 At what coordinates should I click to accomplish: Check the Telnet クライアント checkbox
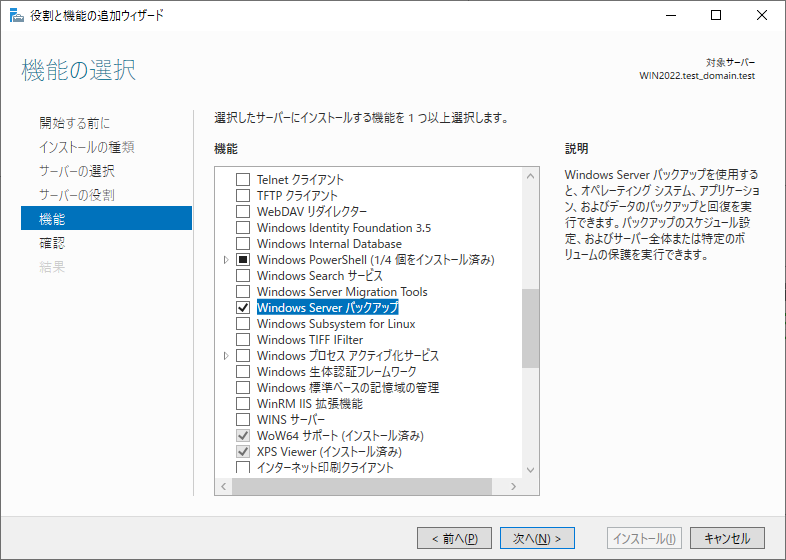(243, 179)
